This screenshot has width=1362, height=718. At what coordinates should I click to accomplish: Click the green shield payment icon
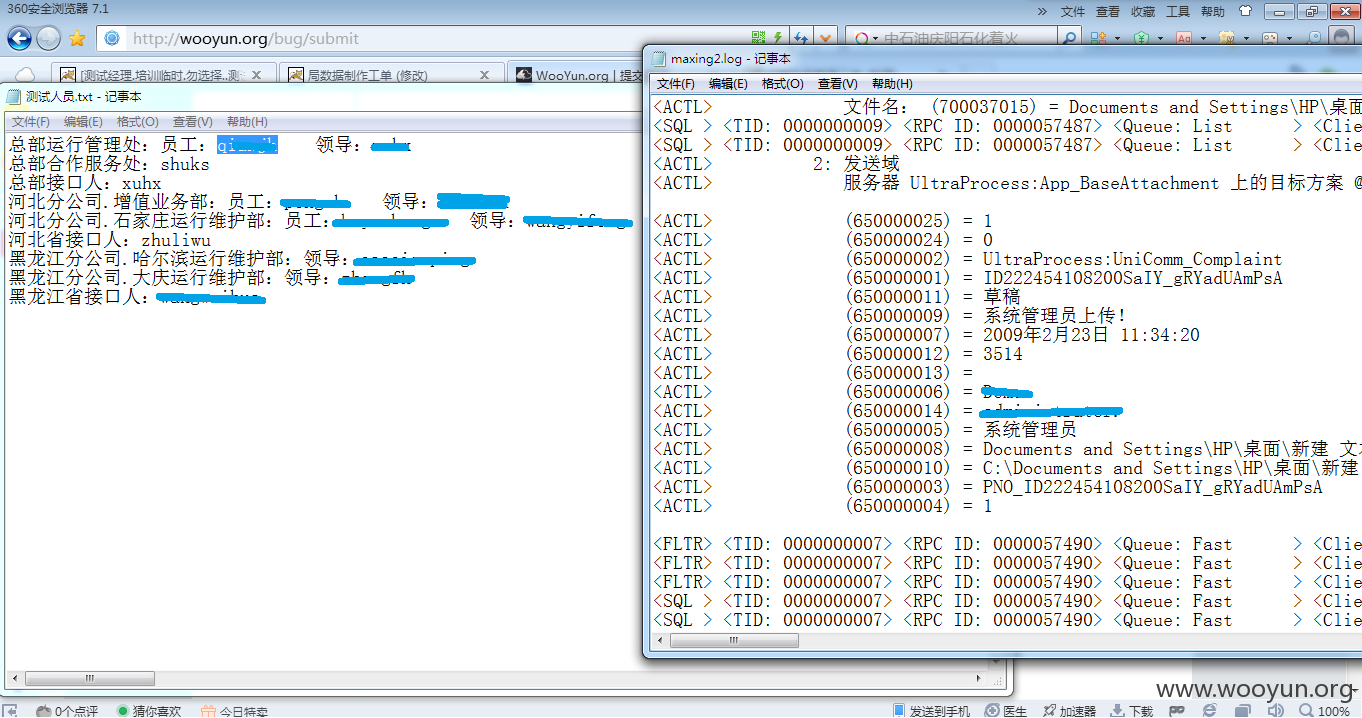pyautogui.click(x=1141, y=39)
